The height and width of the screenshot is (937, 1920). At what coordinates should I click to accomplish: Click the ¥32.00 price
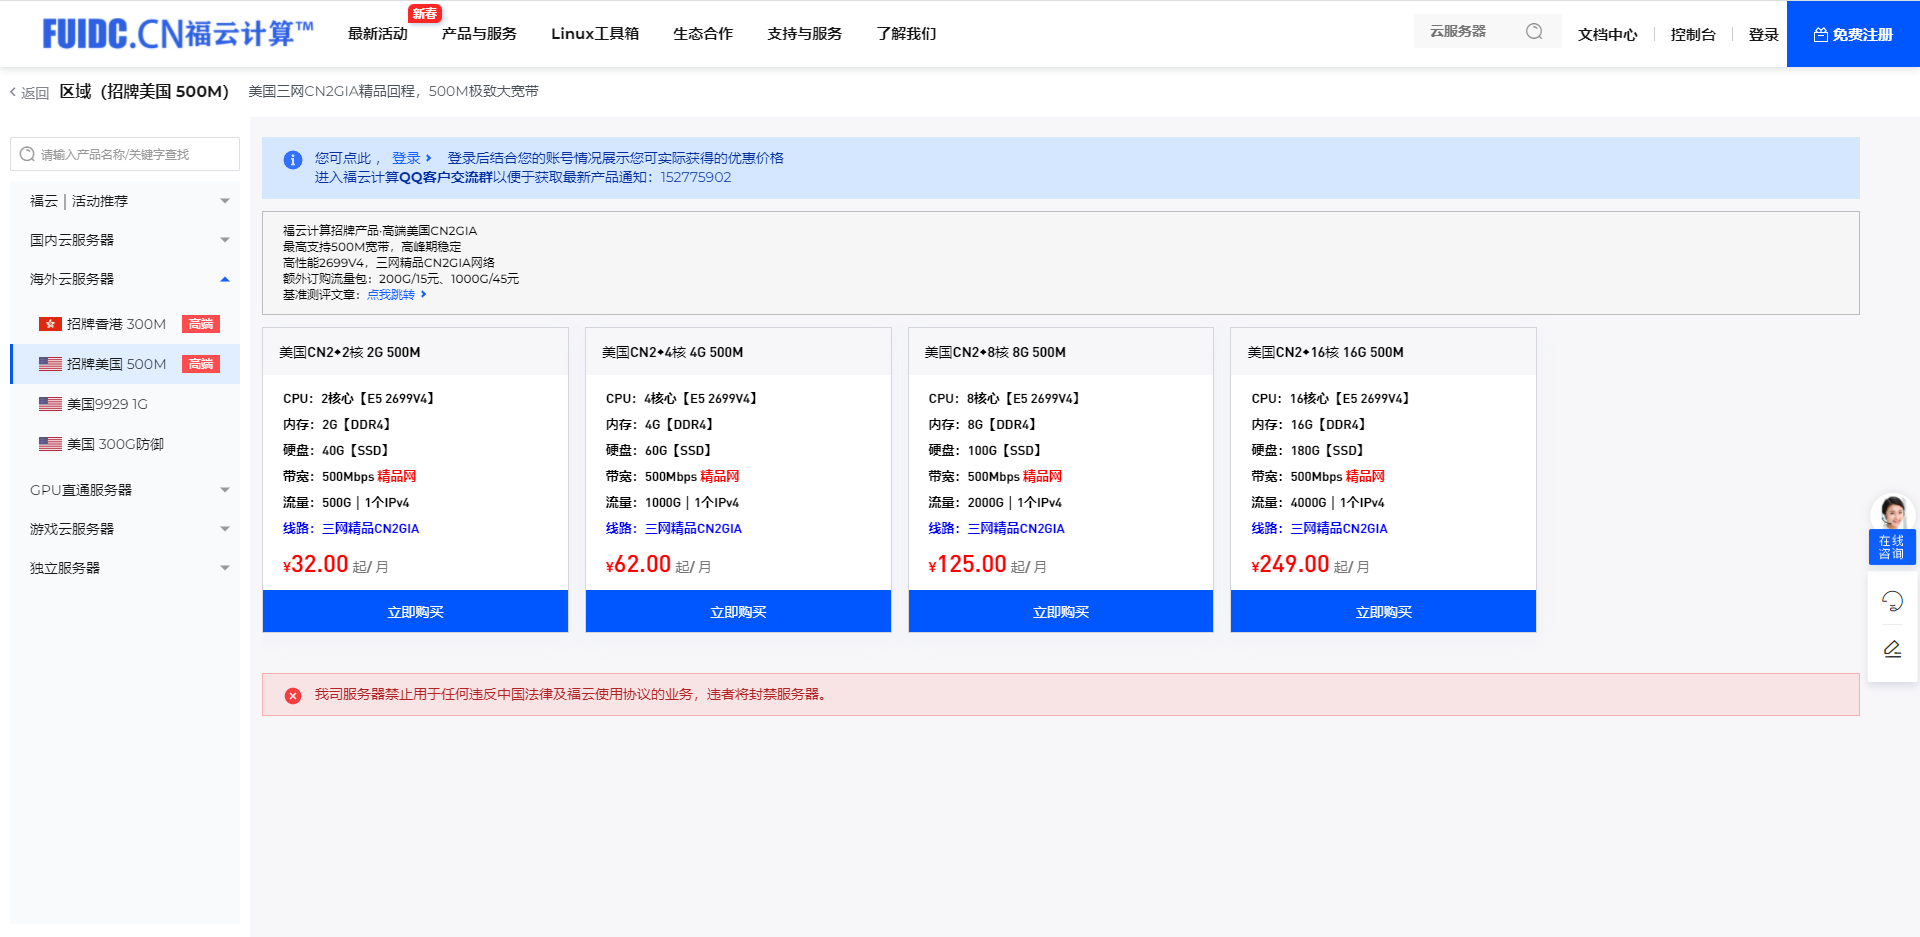point(316,564)
